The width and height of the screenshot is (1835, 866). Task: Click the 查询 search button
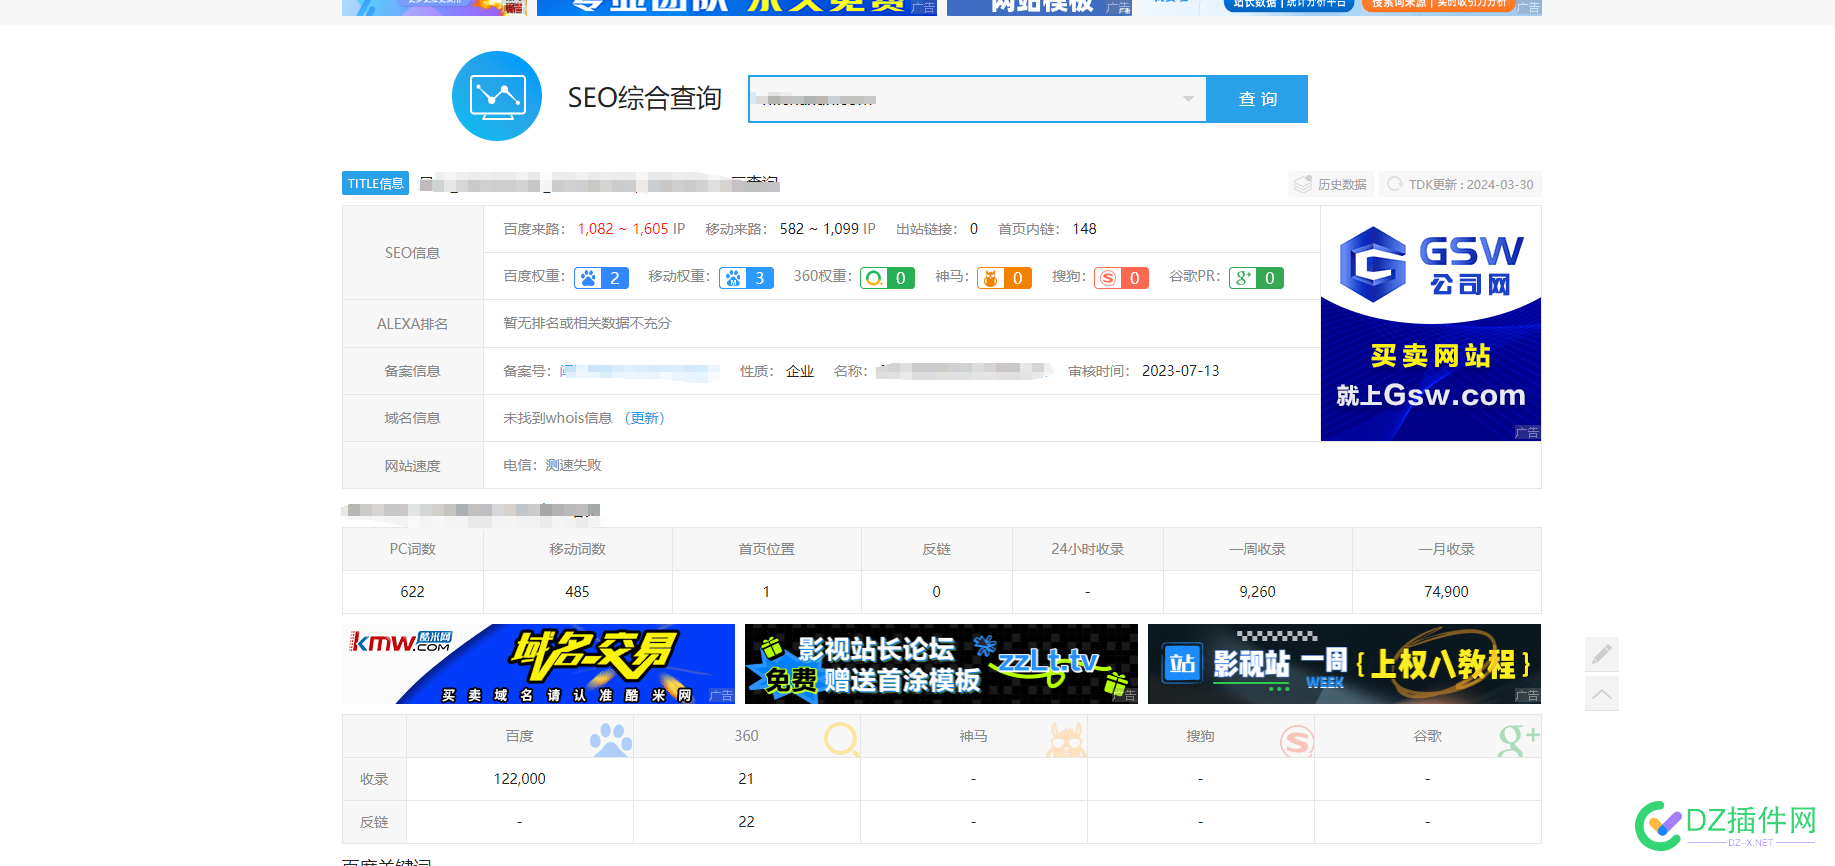pos(1257,99)
